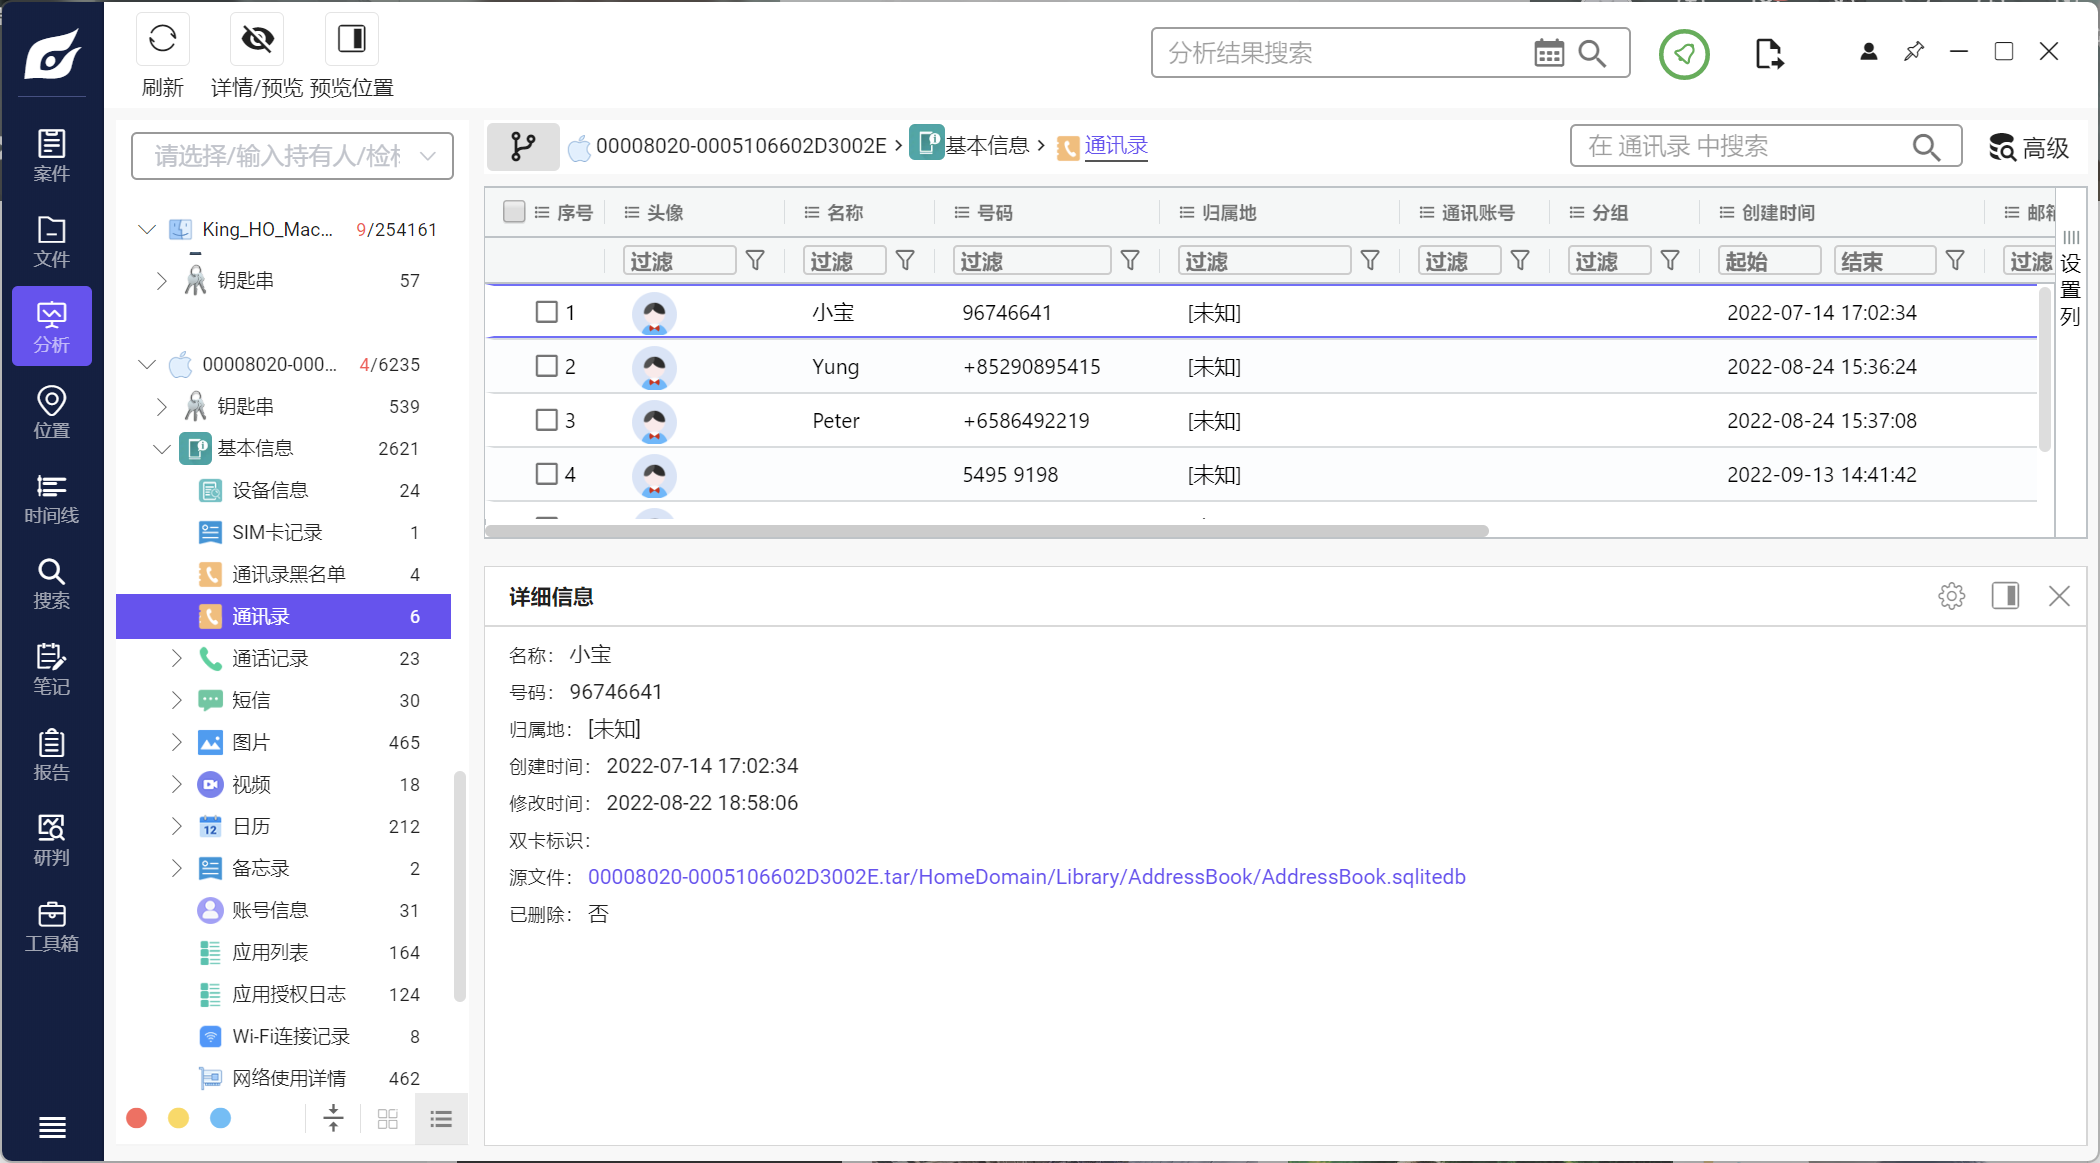Screen dimensions: 2100x1163
Task: Click the branch tree icon button
Action: coord(523,147)
